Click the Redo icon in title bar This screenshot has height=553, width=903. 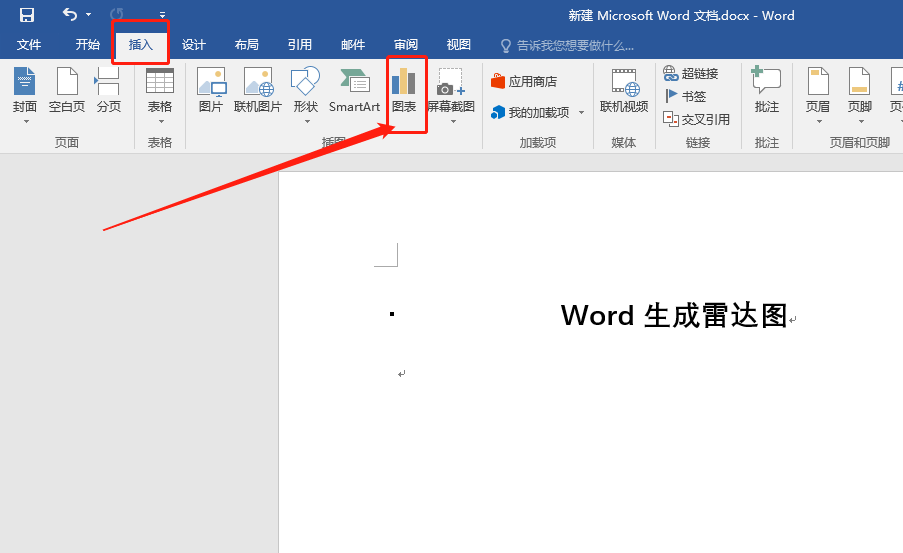[116, 14]
